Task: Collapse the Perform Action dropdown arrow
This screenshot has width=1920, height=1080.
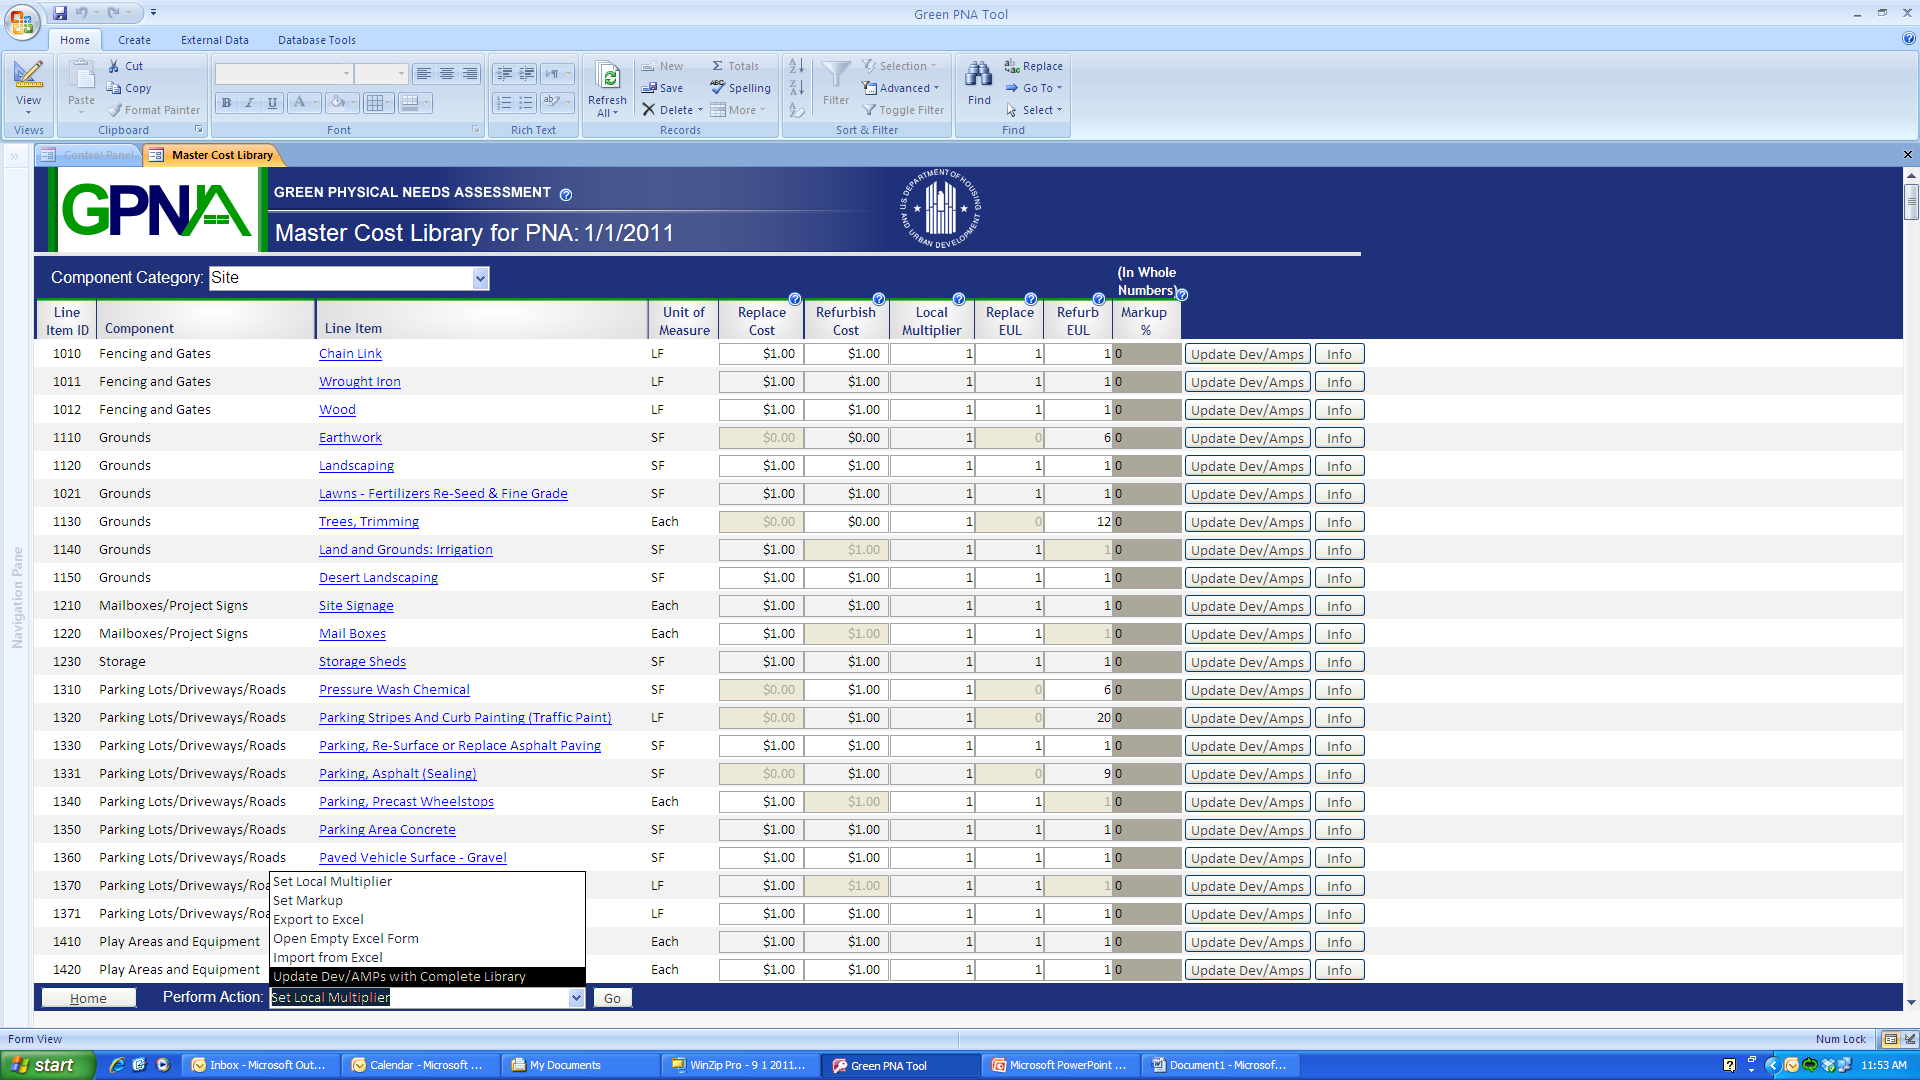Action: tap(576, 998)
